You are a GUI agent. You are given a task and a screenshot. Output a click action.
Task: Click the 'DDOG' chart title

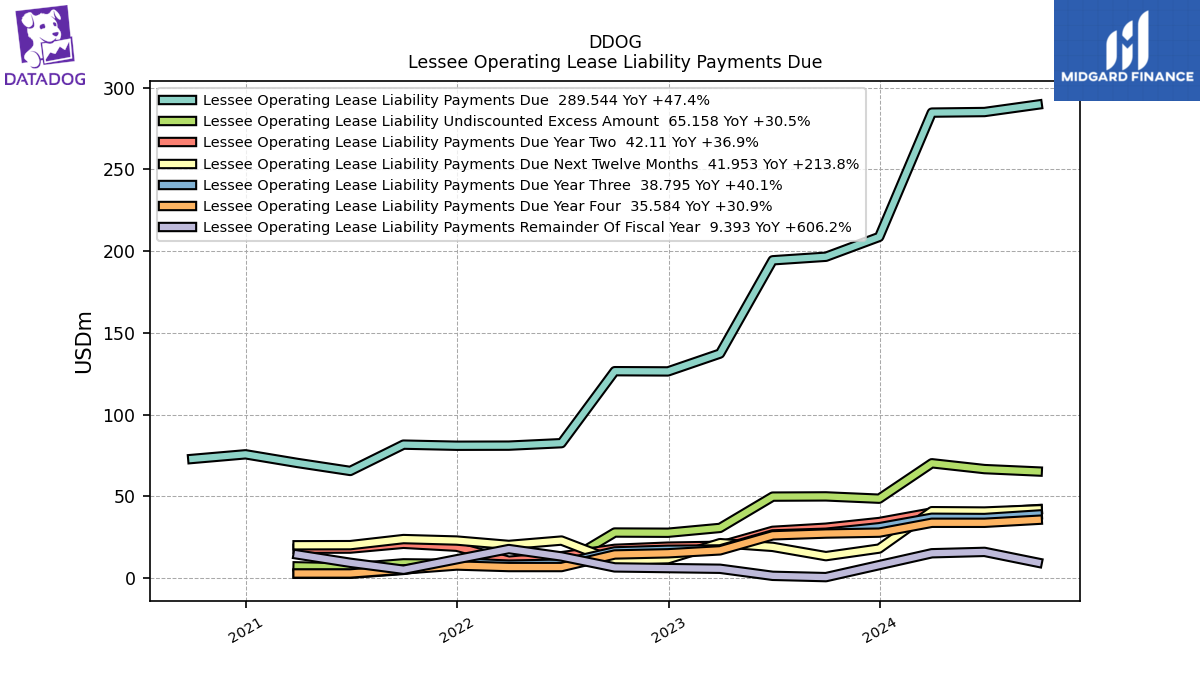point(615,42)
